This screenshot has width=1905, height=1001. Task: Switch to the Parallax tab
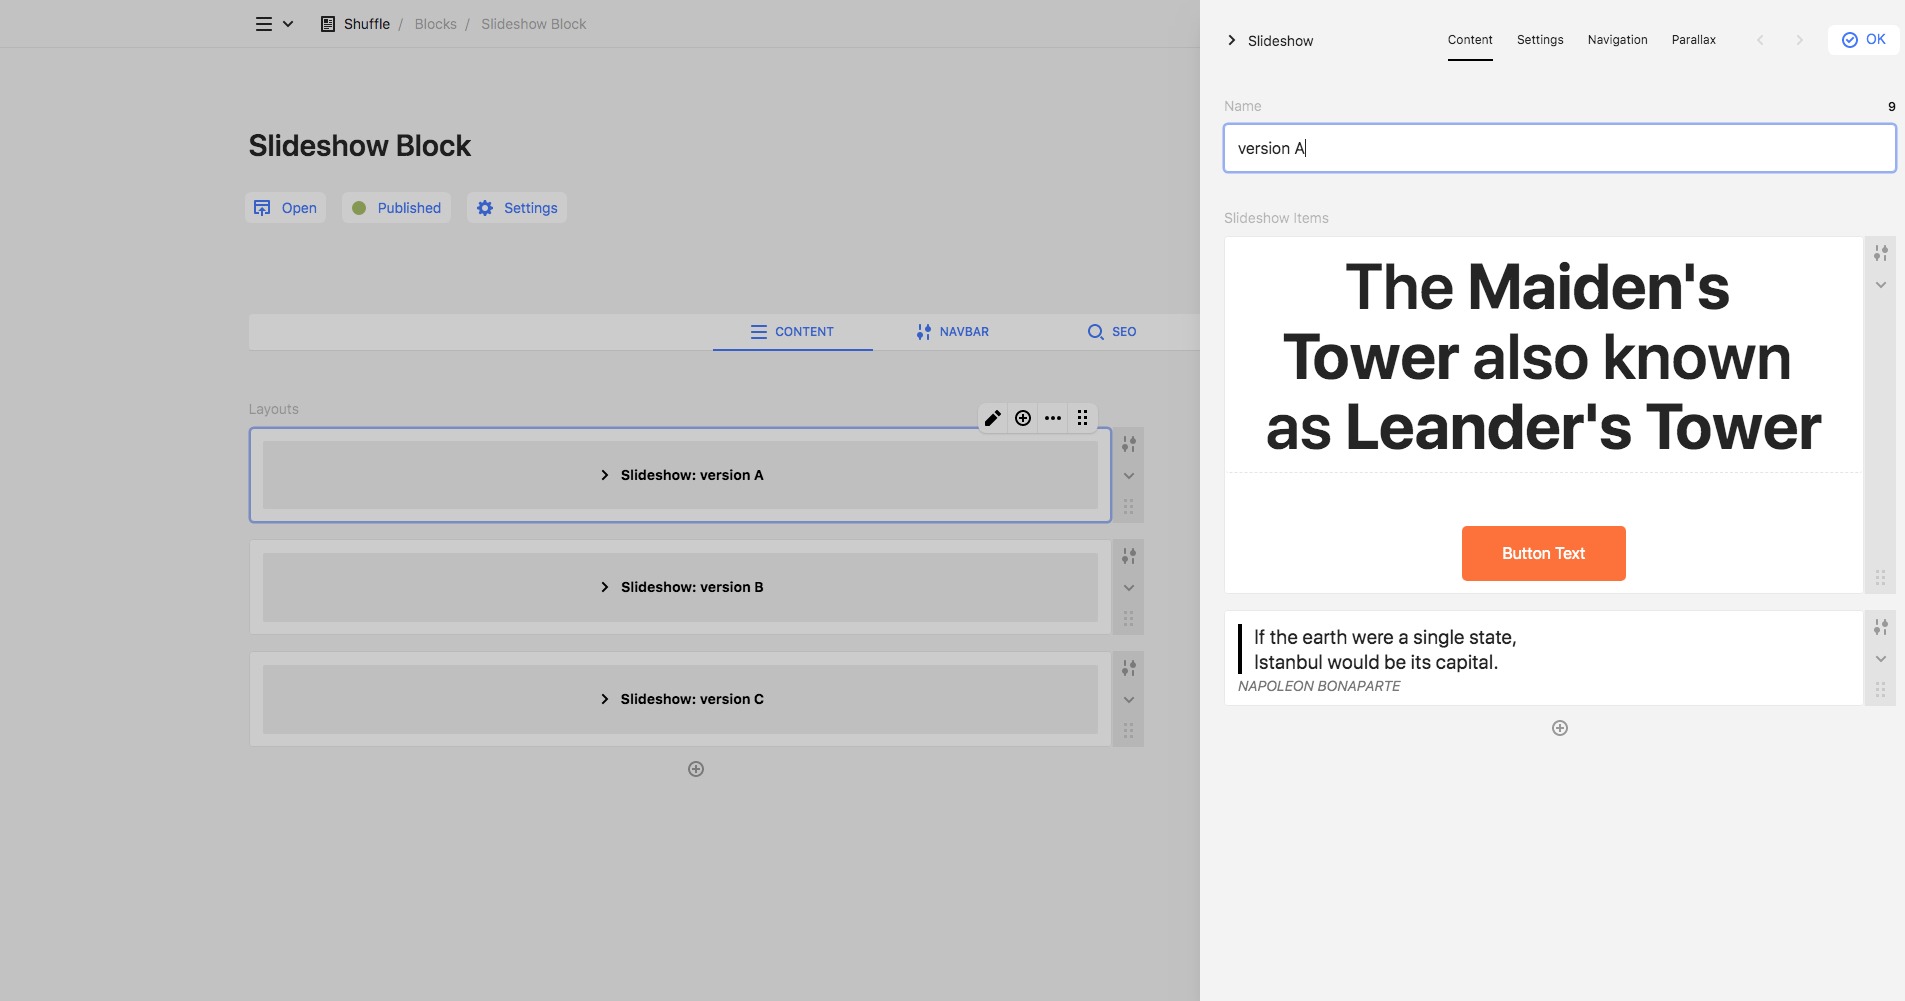1693,40
